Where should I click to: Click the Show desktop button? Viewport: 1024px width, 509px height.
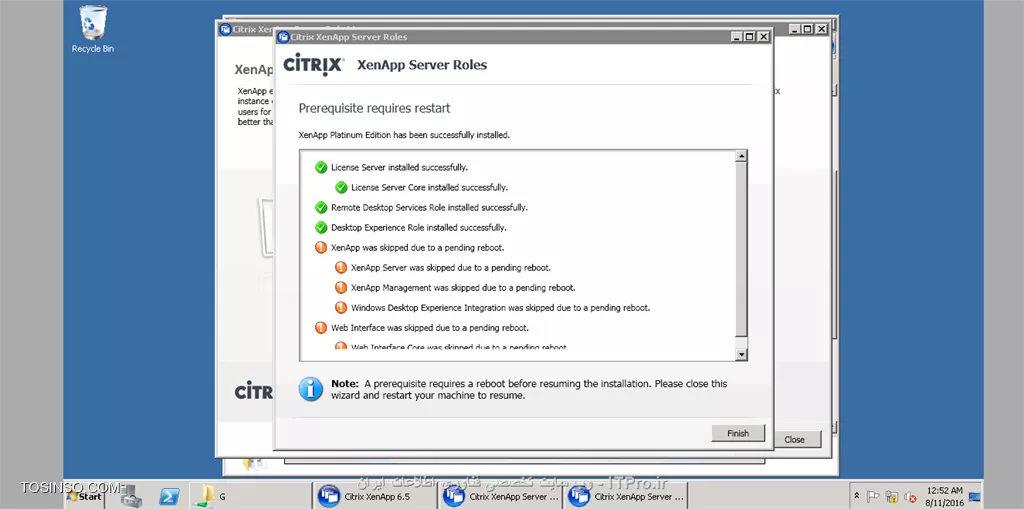[974, 497]
